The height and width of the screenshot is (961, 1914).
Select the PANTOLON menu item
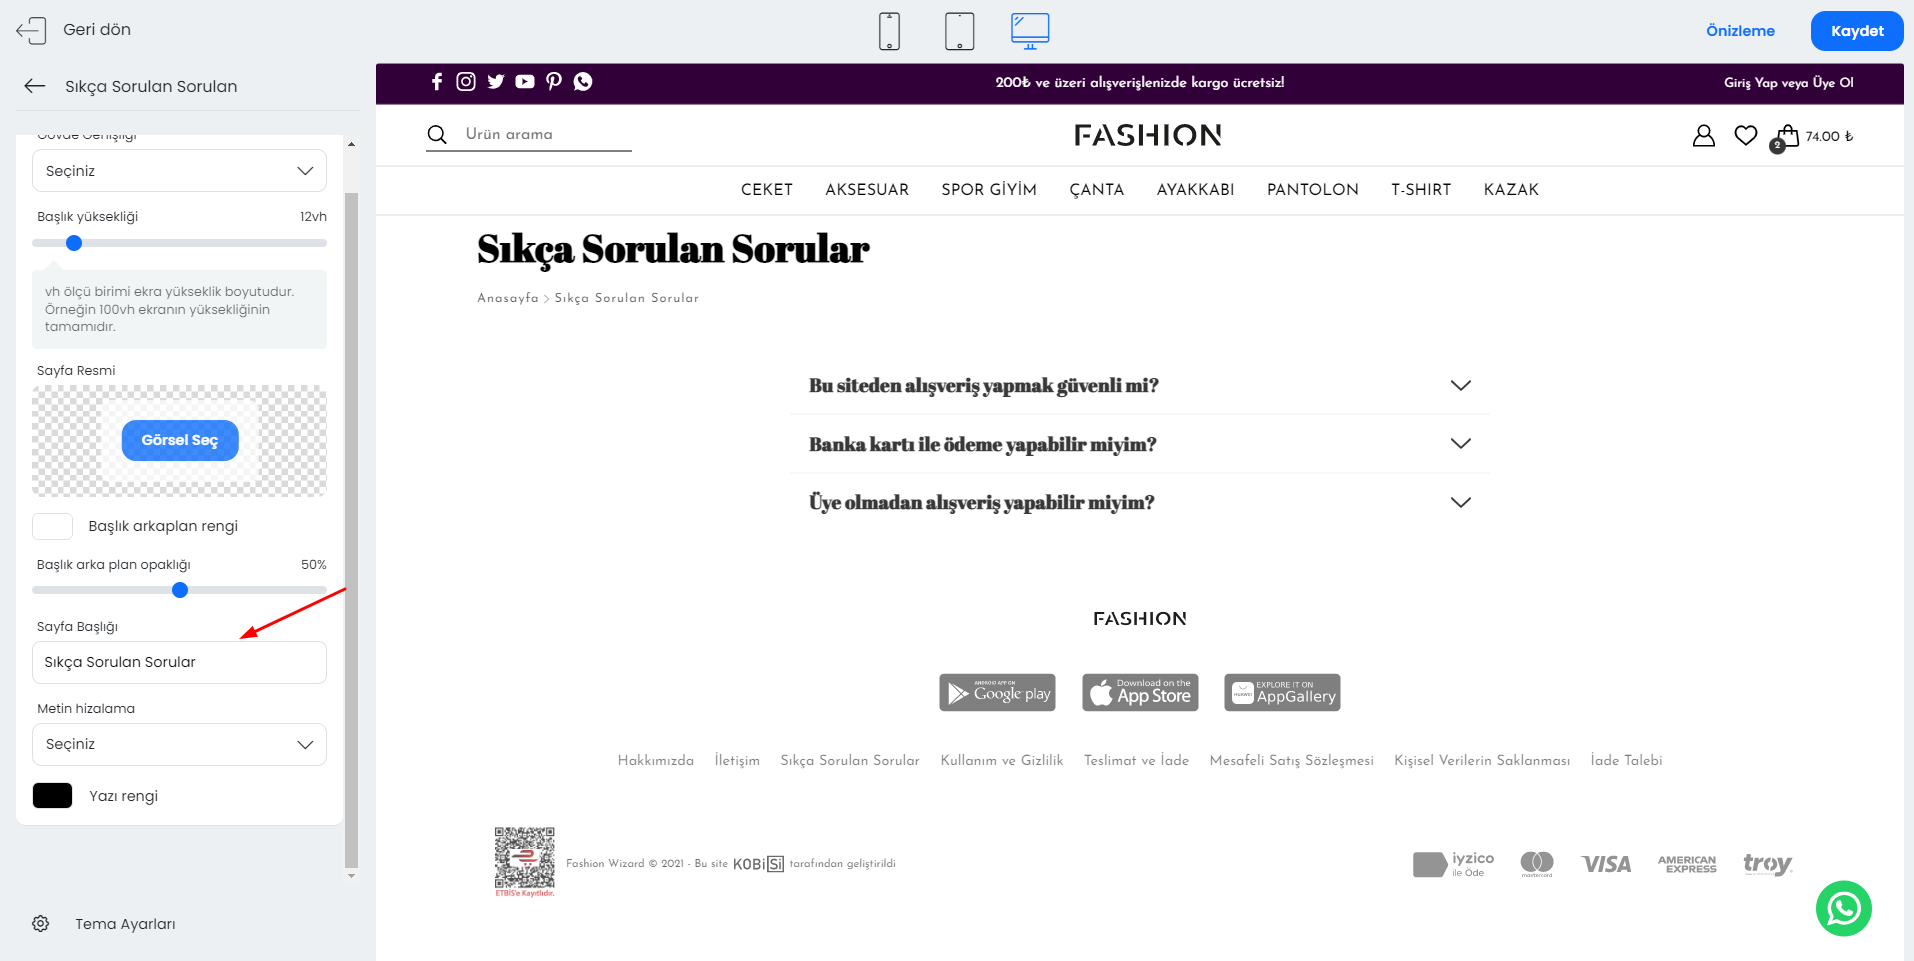coord(1312,190)
